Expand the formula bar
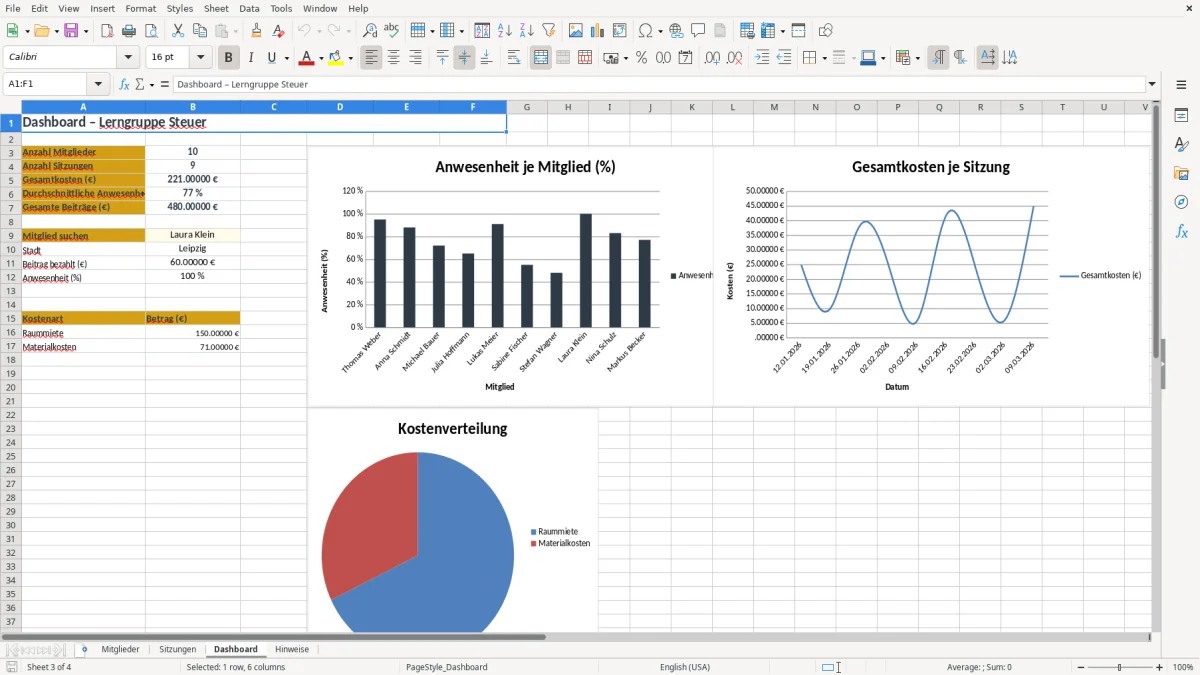Viewport: 1200px width, 675px height. [1153, 84]
